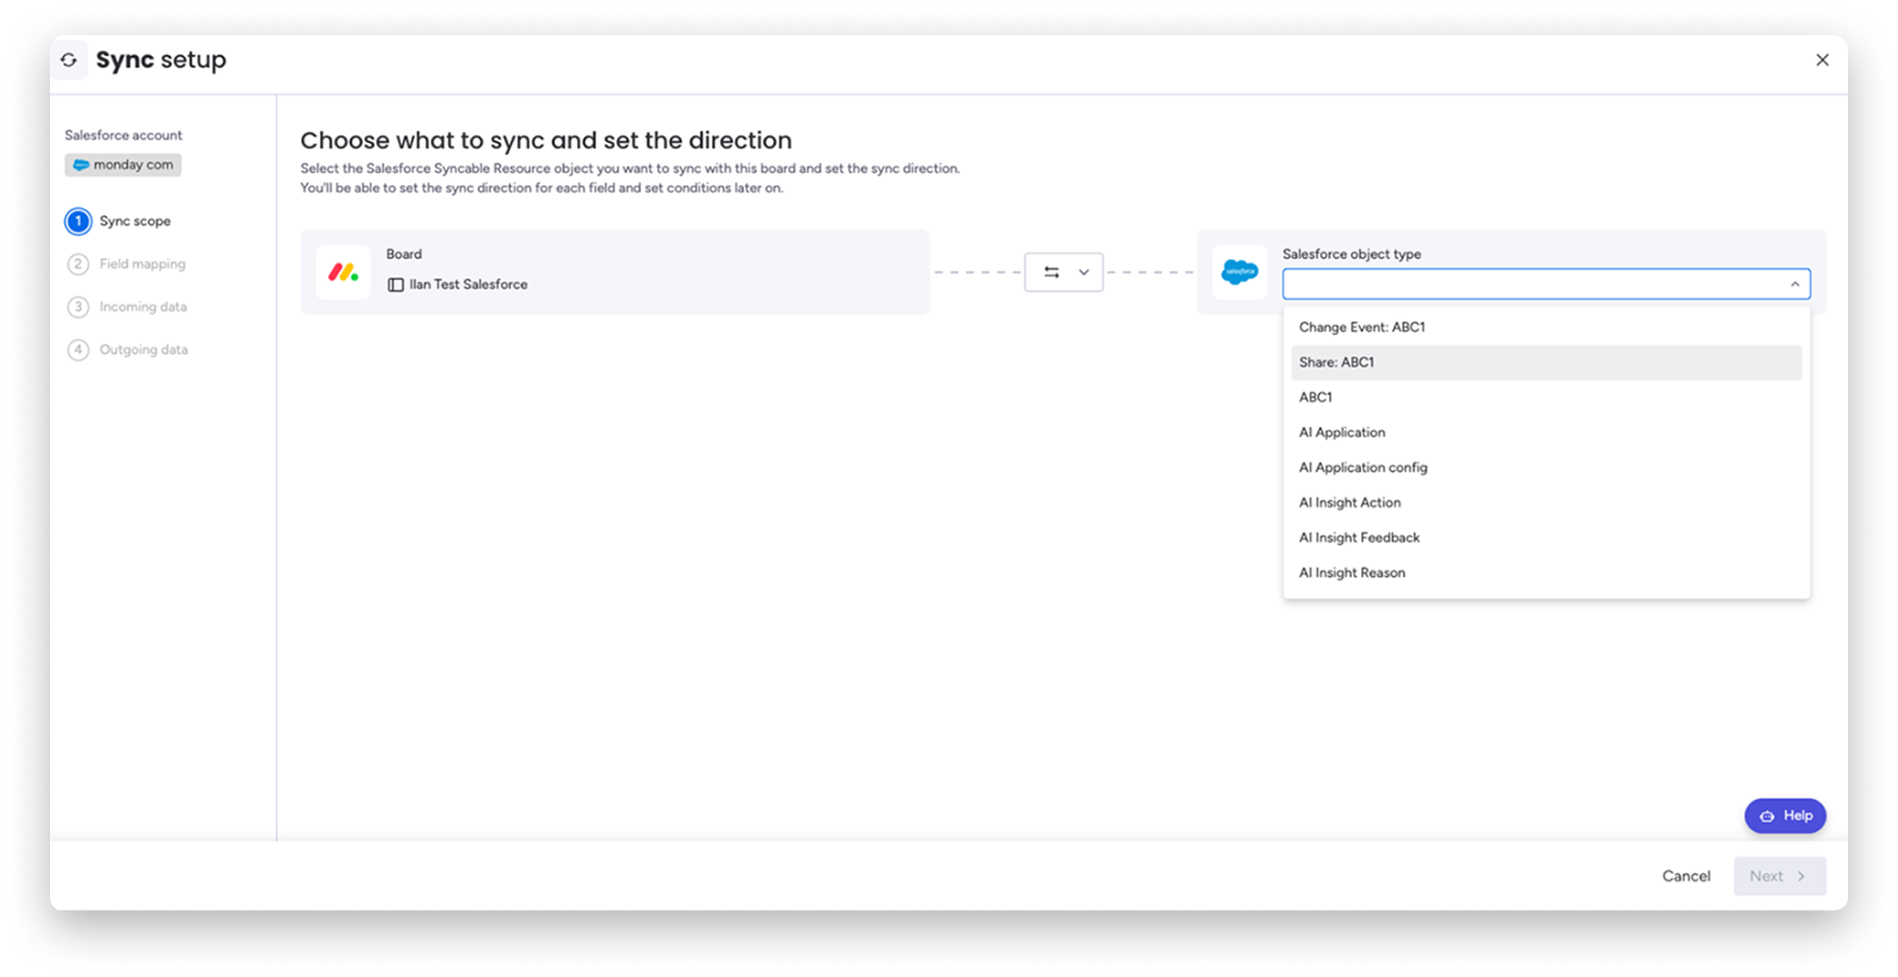Click step 2 circle for Field mapping
The image size is (1898, 977).
78,264
